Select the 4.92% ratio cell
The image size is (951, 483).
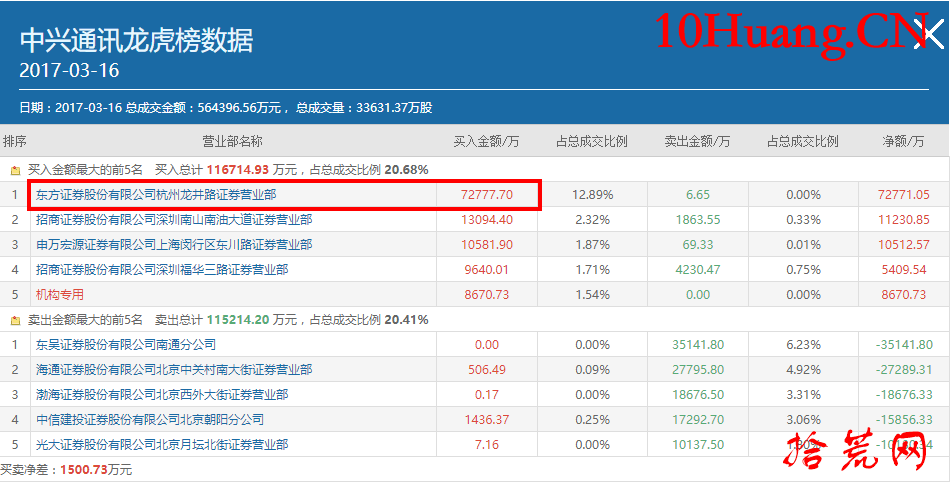click(x=803, y=370)
